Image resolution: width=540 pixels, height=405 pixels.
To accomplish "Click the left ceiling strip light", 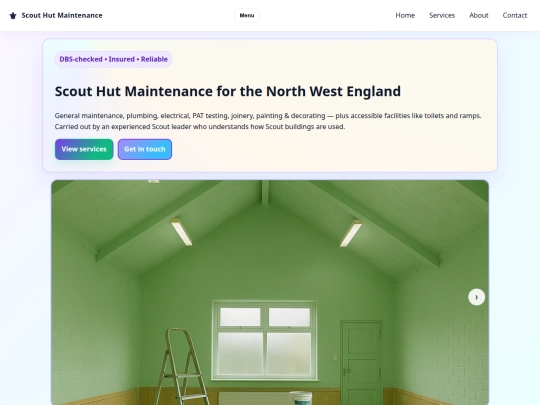I will 181,232.
